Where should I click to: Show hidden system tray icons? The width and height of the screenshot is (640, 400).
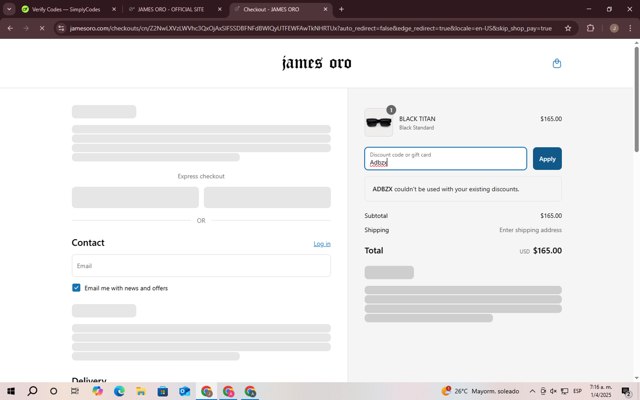(x=532, y=391)
